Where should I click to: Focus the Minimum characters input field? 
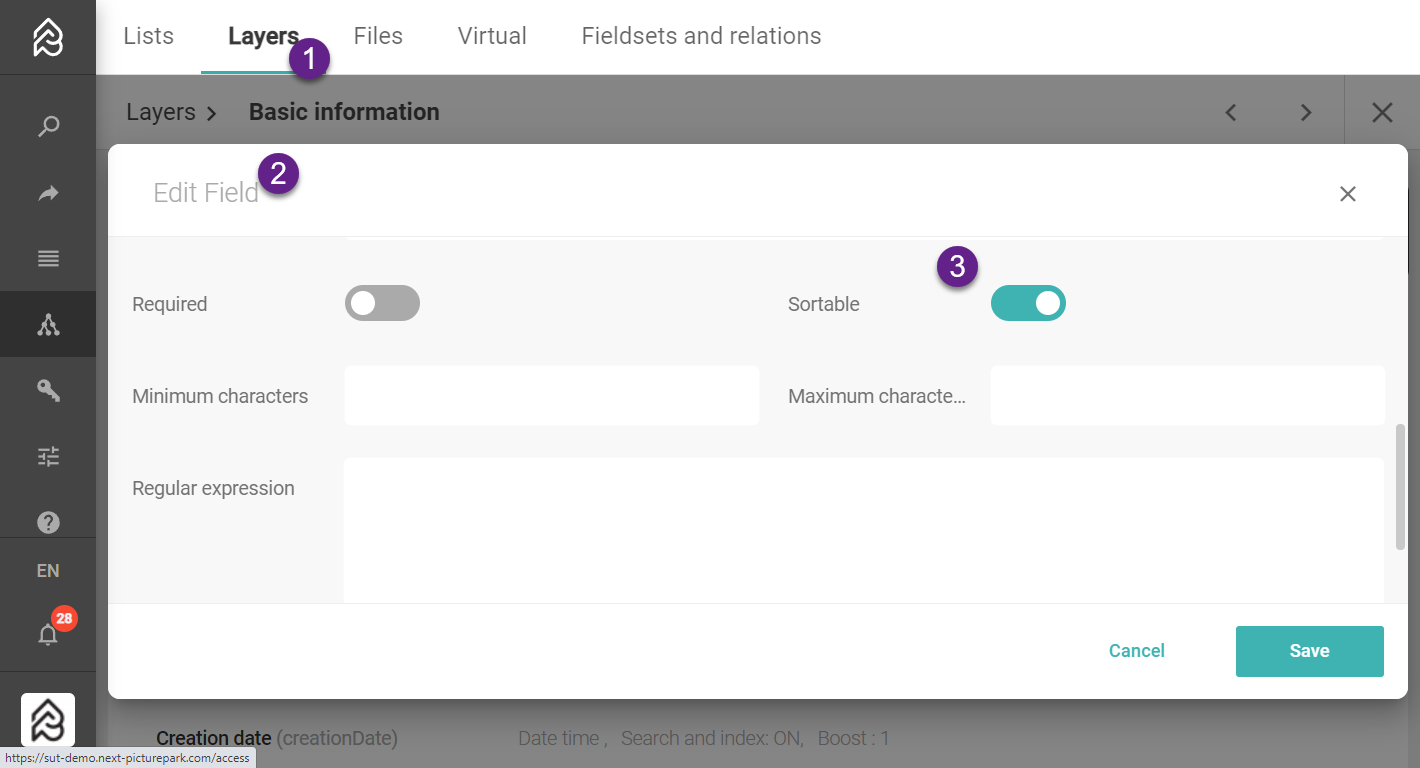click(552, 396)
